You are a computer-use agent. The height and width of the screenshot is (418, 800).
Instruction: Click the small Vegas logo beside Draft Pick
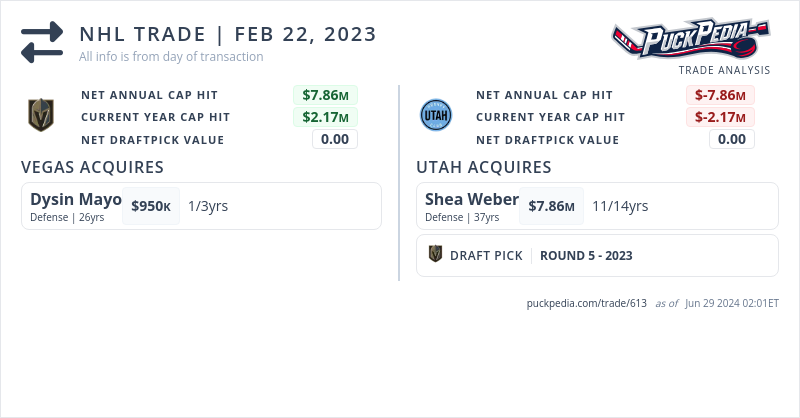(x=435, y=255)
